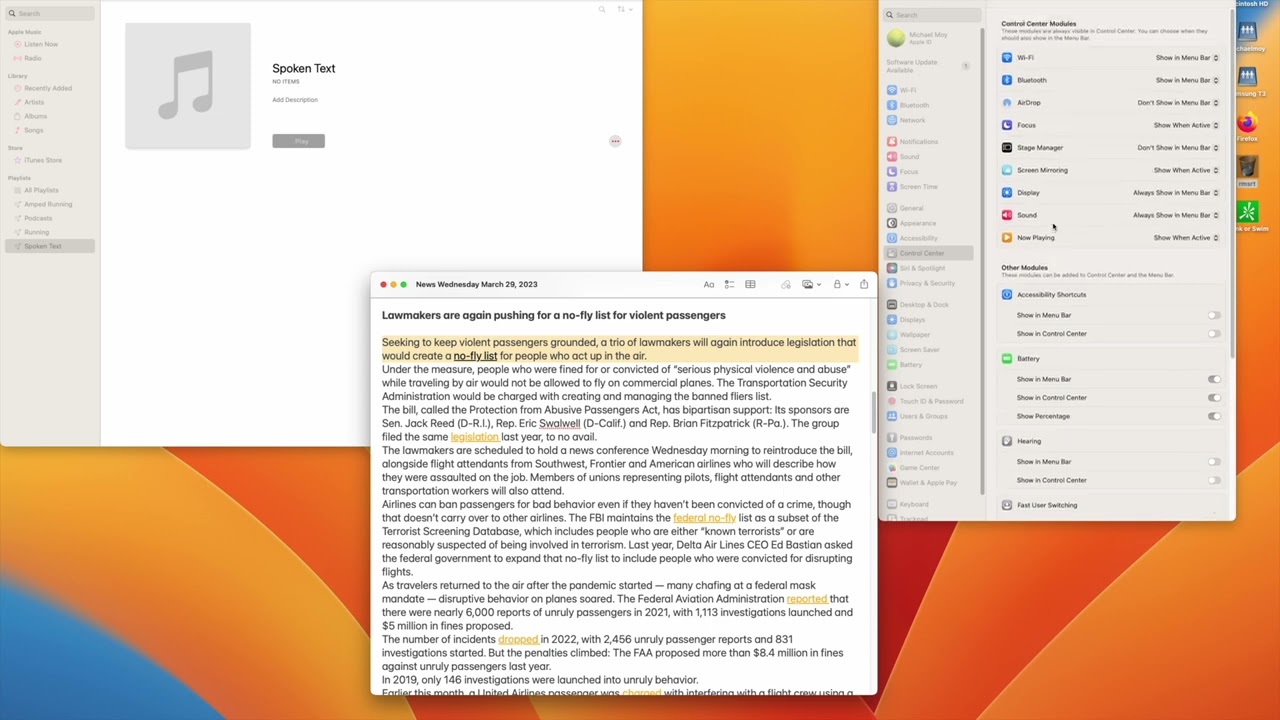Open the lock note menu in Notes
This screenshot has width=1280, height=720.
[x=840, y=285]
